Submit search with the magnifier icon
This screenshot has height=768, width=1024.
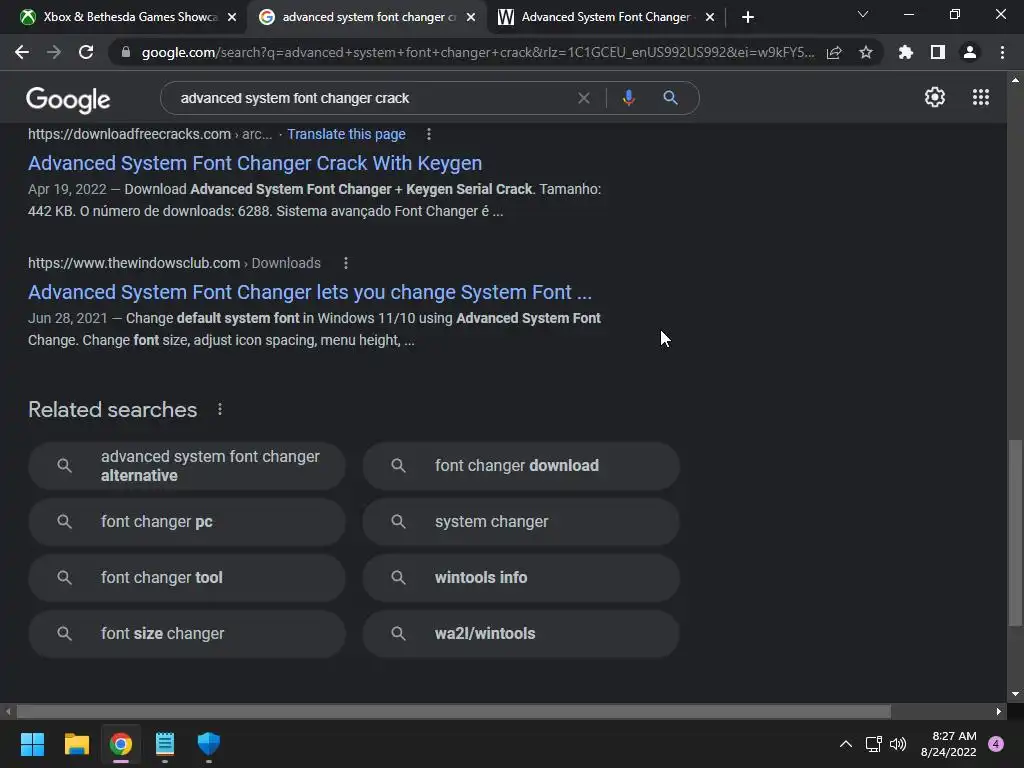pyautogui.click(x=670, y=98)
